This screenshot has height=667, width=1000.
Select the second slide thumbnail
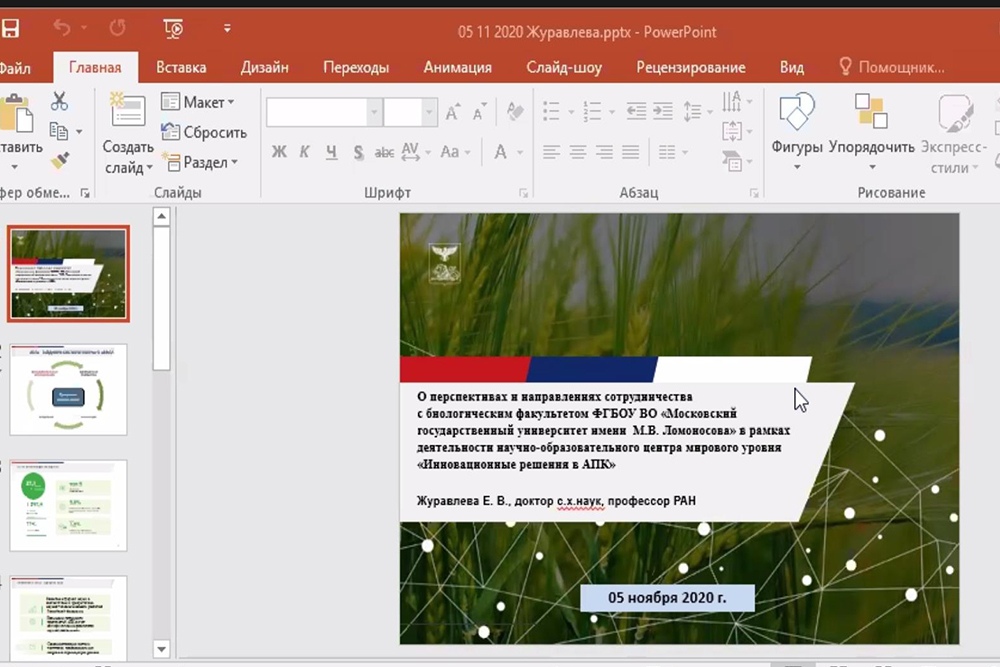[69, 389]
